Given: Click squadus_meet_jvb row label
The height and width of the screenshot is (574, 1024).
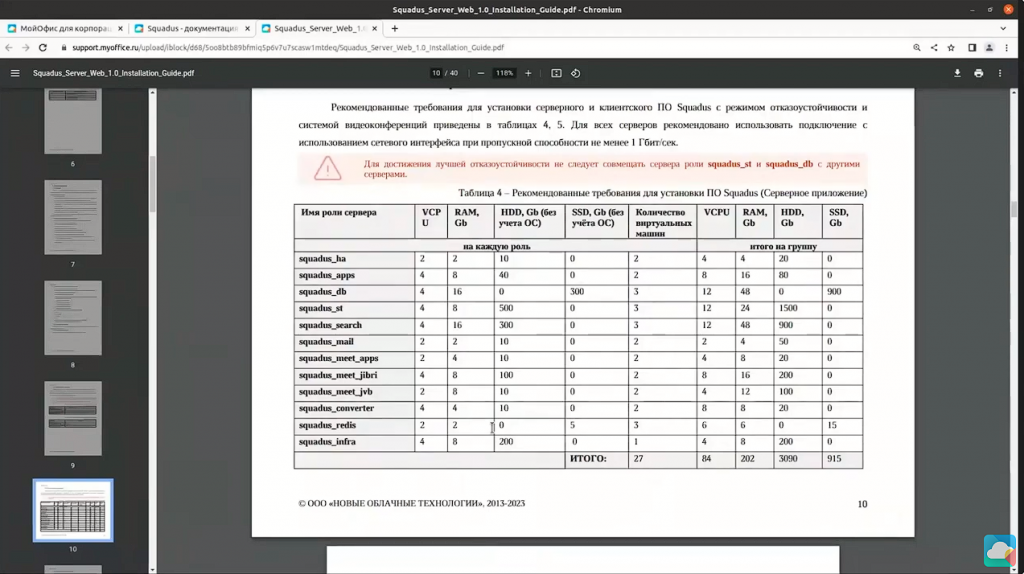Looking at the screenshot, I should tap(336, 392).
